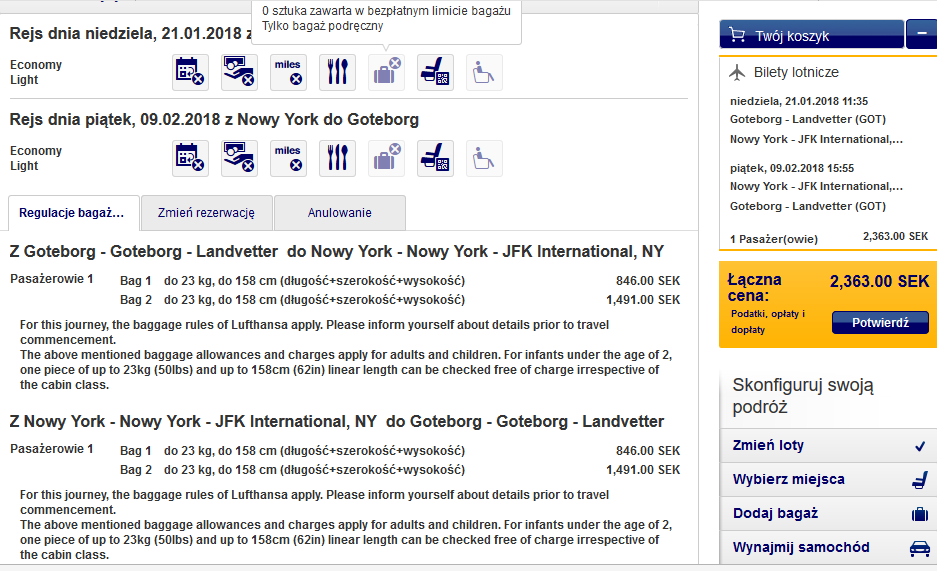The height and width of the screenshot is (571, 937).
Task: Click the Rejs dnia piątek, 09.02.2018 heading
Action: [214, 119]
